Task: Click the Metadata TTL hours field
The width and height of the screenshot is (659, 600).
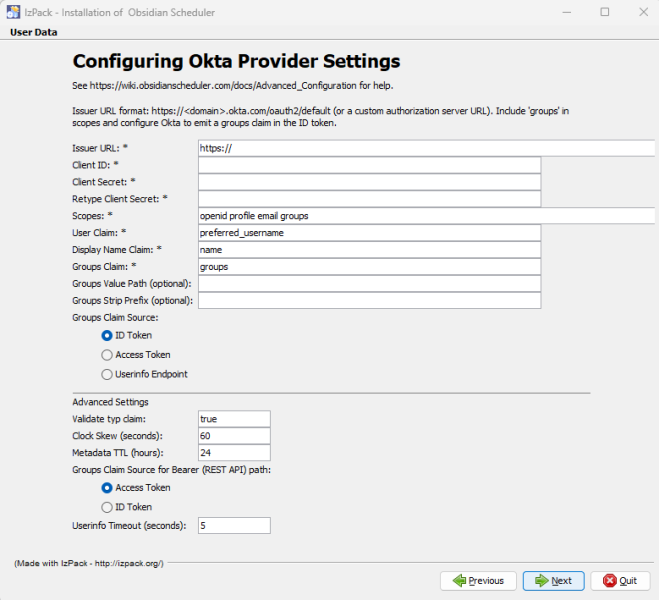Action: click(x=234, y=453)
